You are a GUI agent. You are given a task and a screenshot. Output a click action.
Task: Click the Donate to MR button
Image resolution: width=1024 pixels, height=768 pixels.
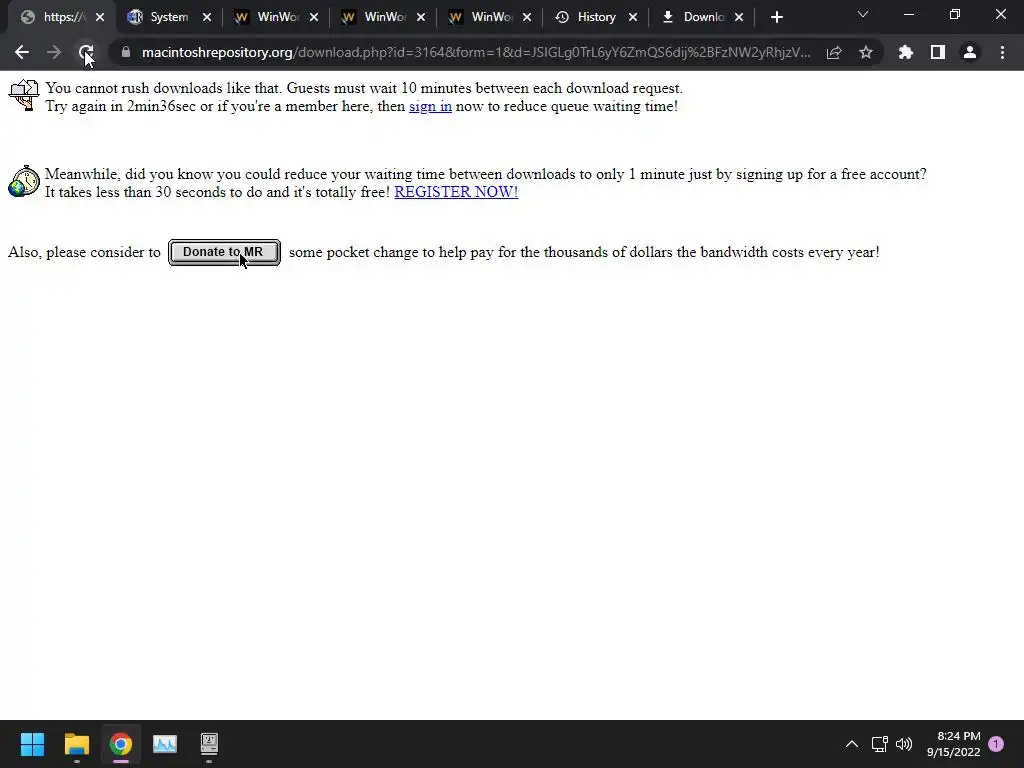point(224,253)
